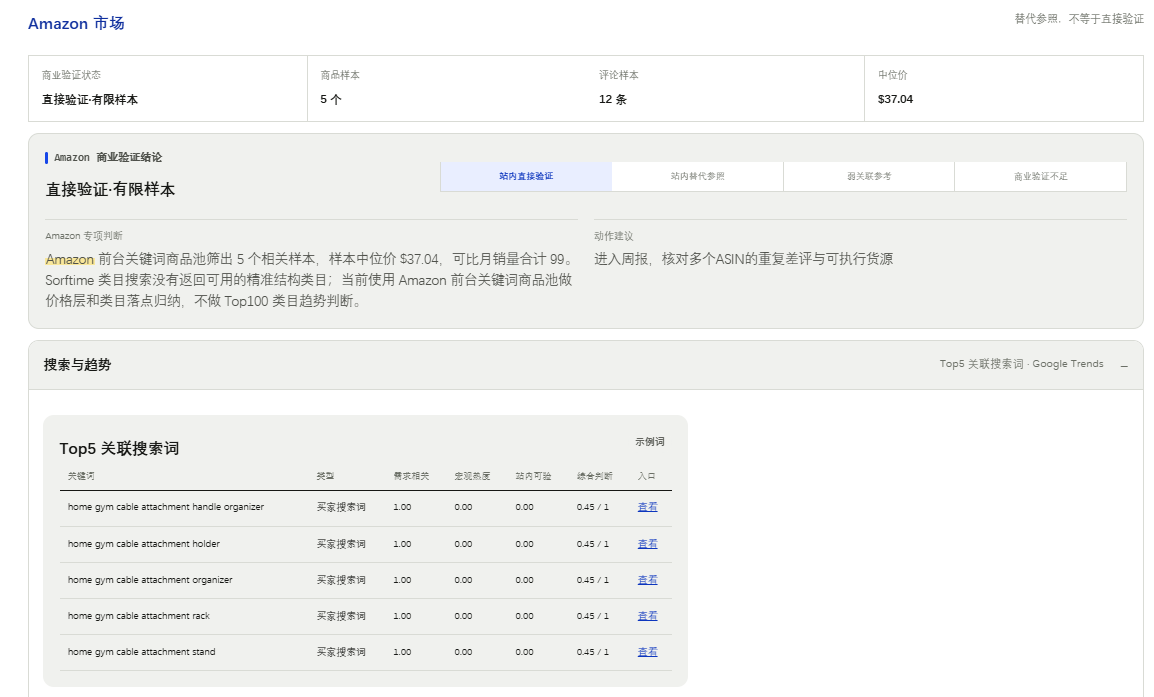
Task: Click the 入口 column header
Action: [646, 476]
